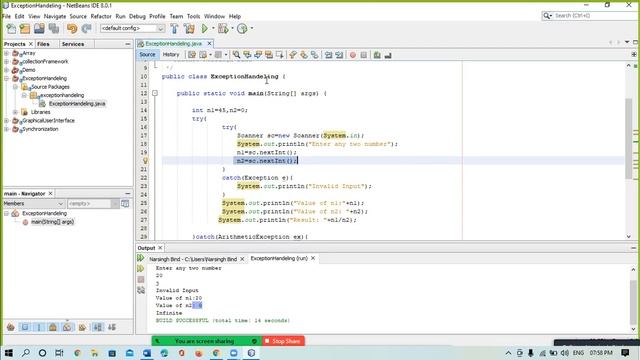Image resolution: width=640 pixels, height=360 pixels.
Task: Click the Build Project hammer icon
Action: (x=174, y=28)
